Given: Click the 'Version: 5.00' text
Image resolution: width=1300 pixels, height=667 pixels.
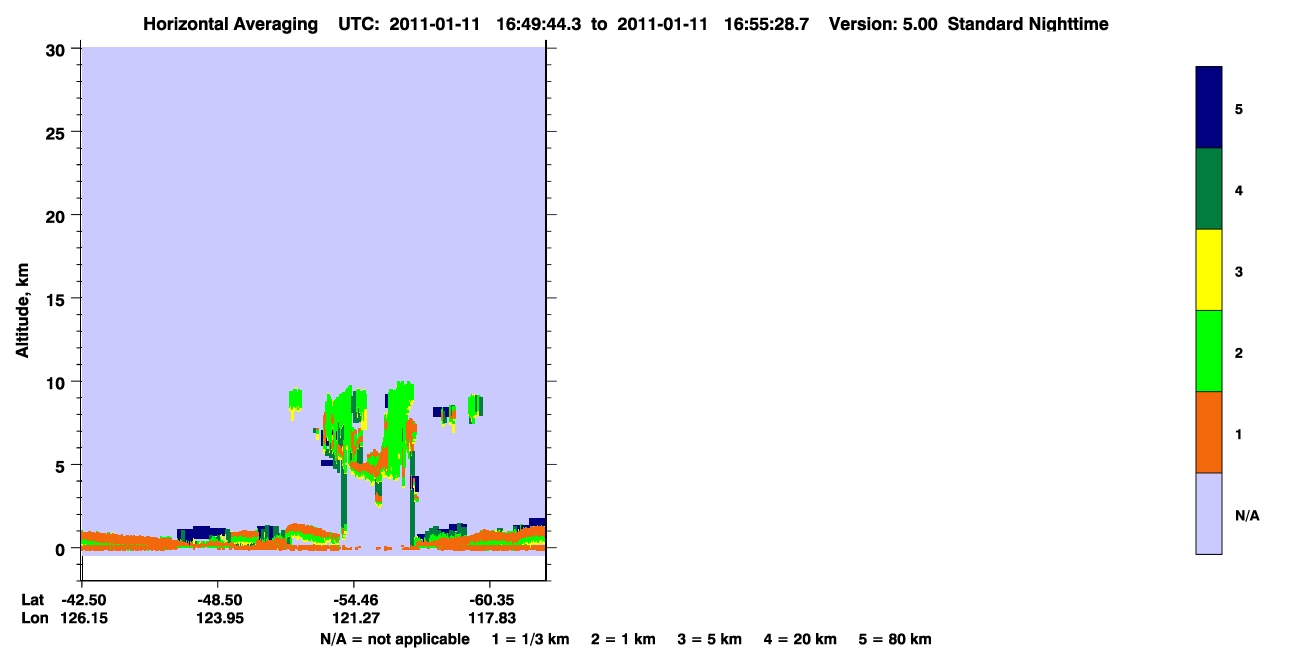Looking at the screenshot, I should pos(883,24).
